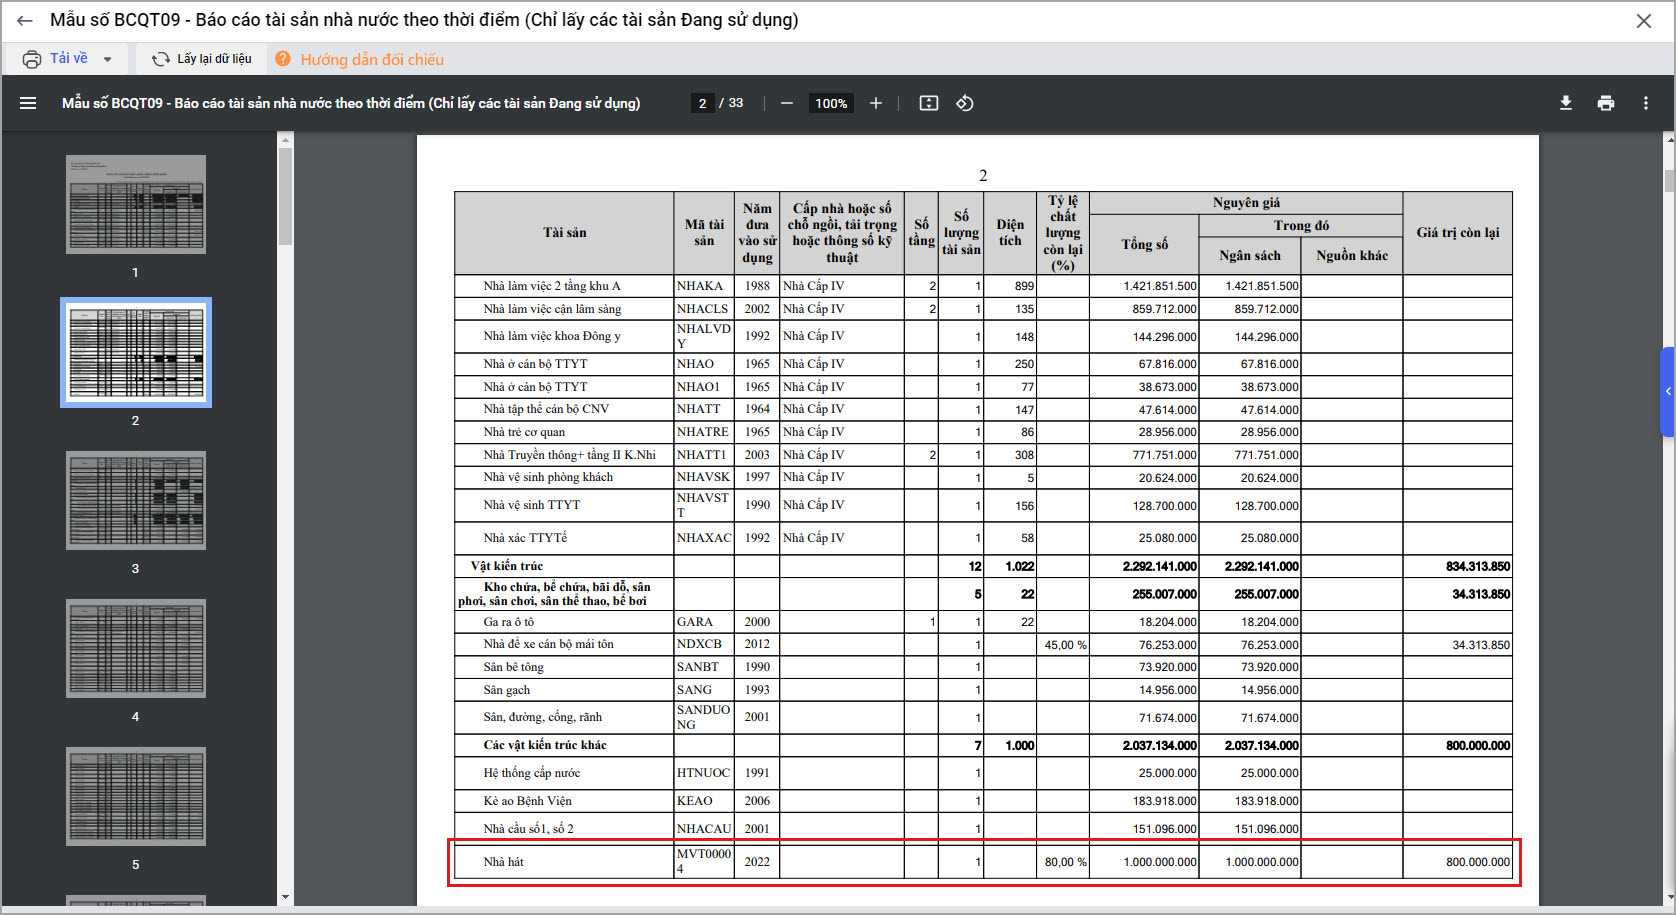Download the PDF using the toolbar icon
1676x915 pixels.
[1566, 103]
